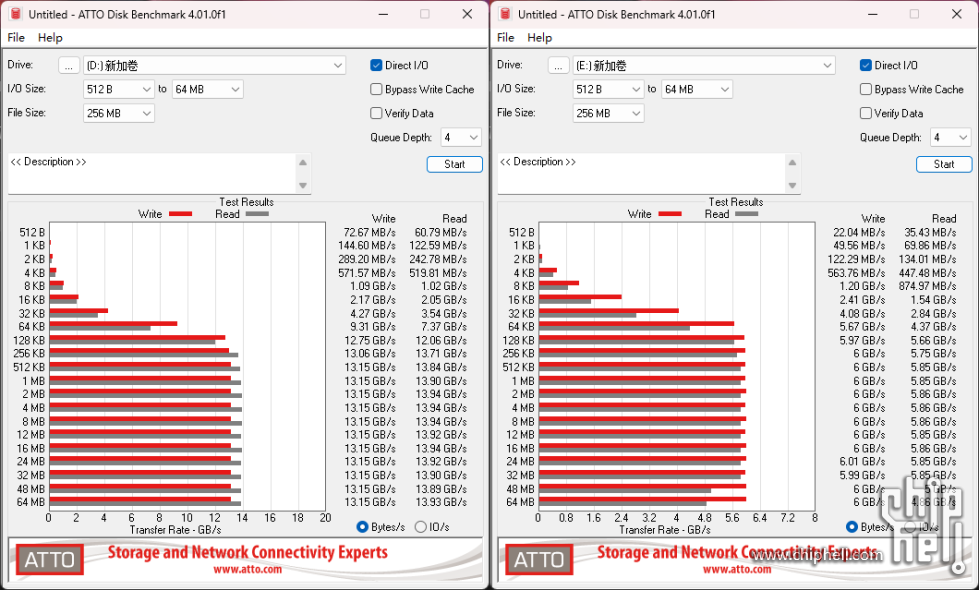The height and width of the screenshot is (590, 979).
Task: Click red Write legend swatch, right window
Action: tap(670, 214)
